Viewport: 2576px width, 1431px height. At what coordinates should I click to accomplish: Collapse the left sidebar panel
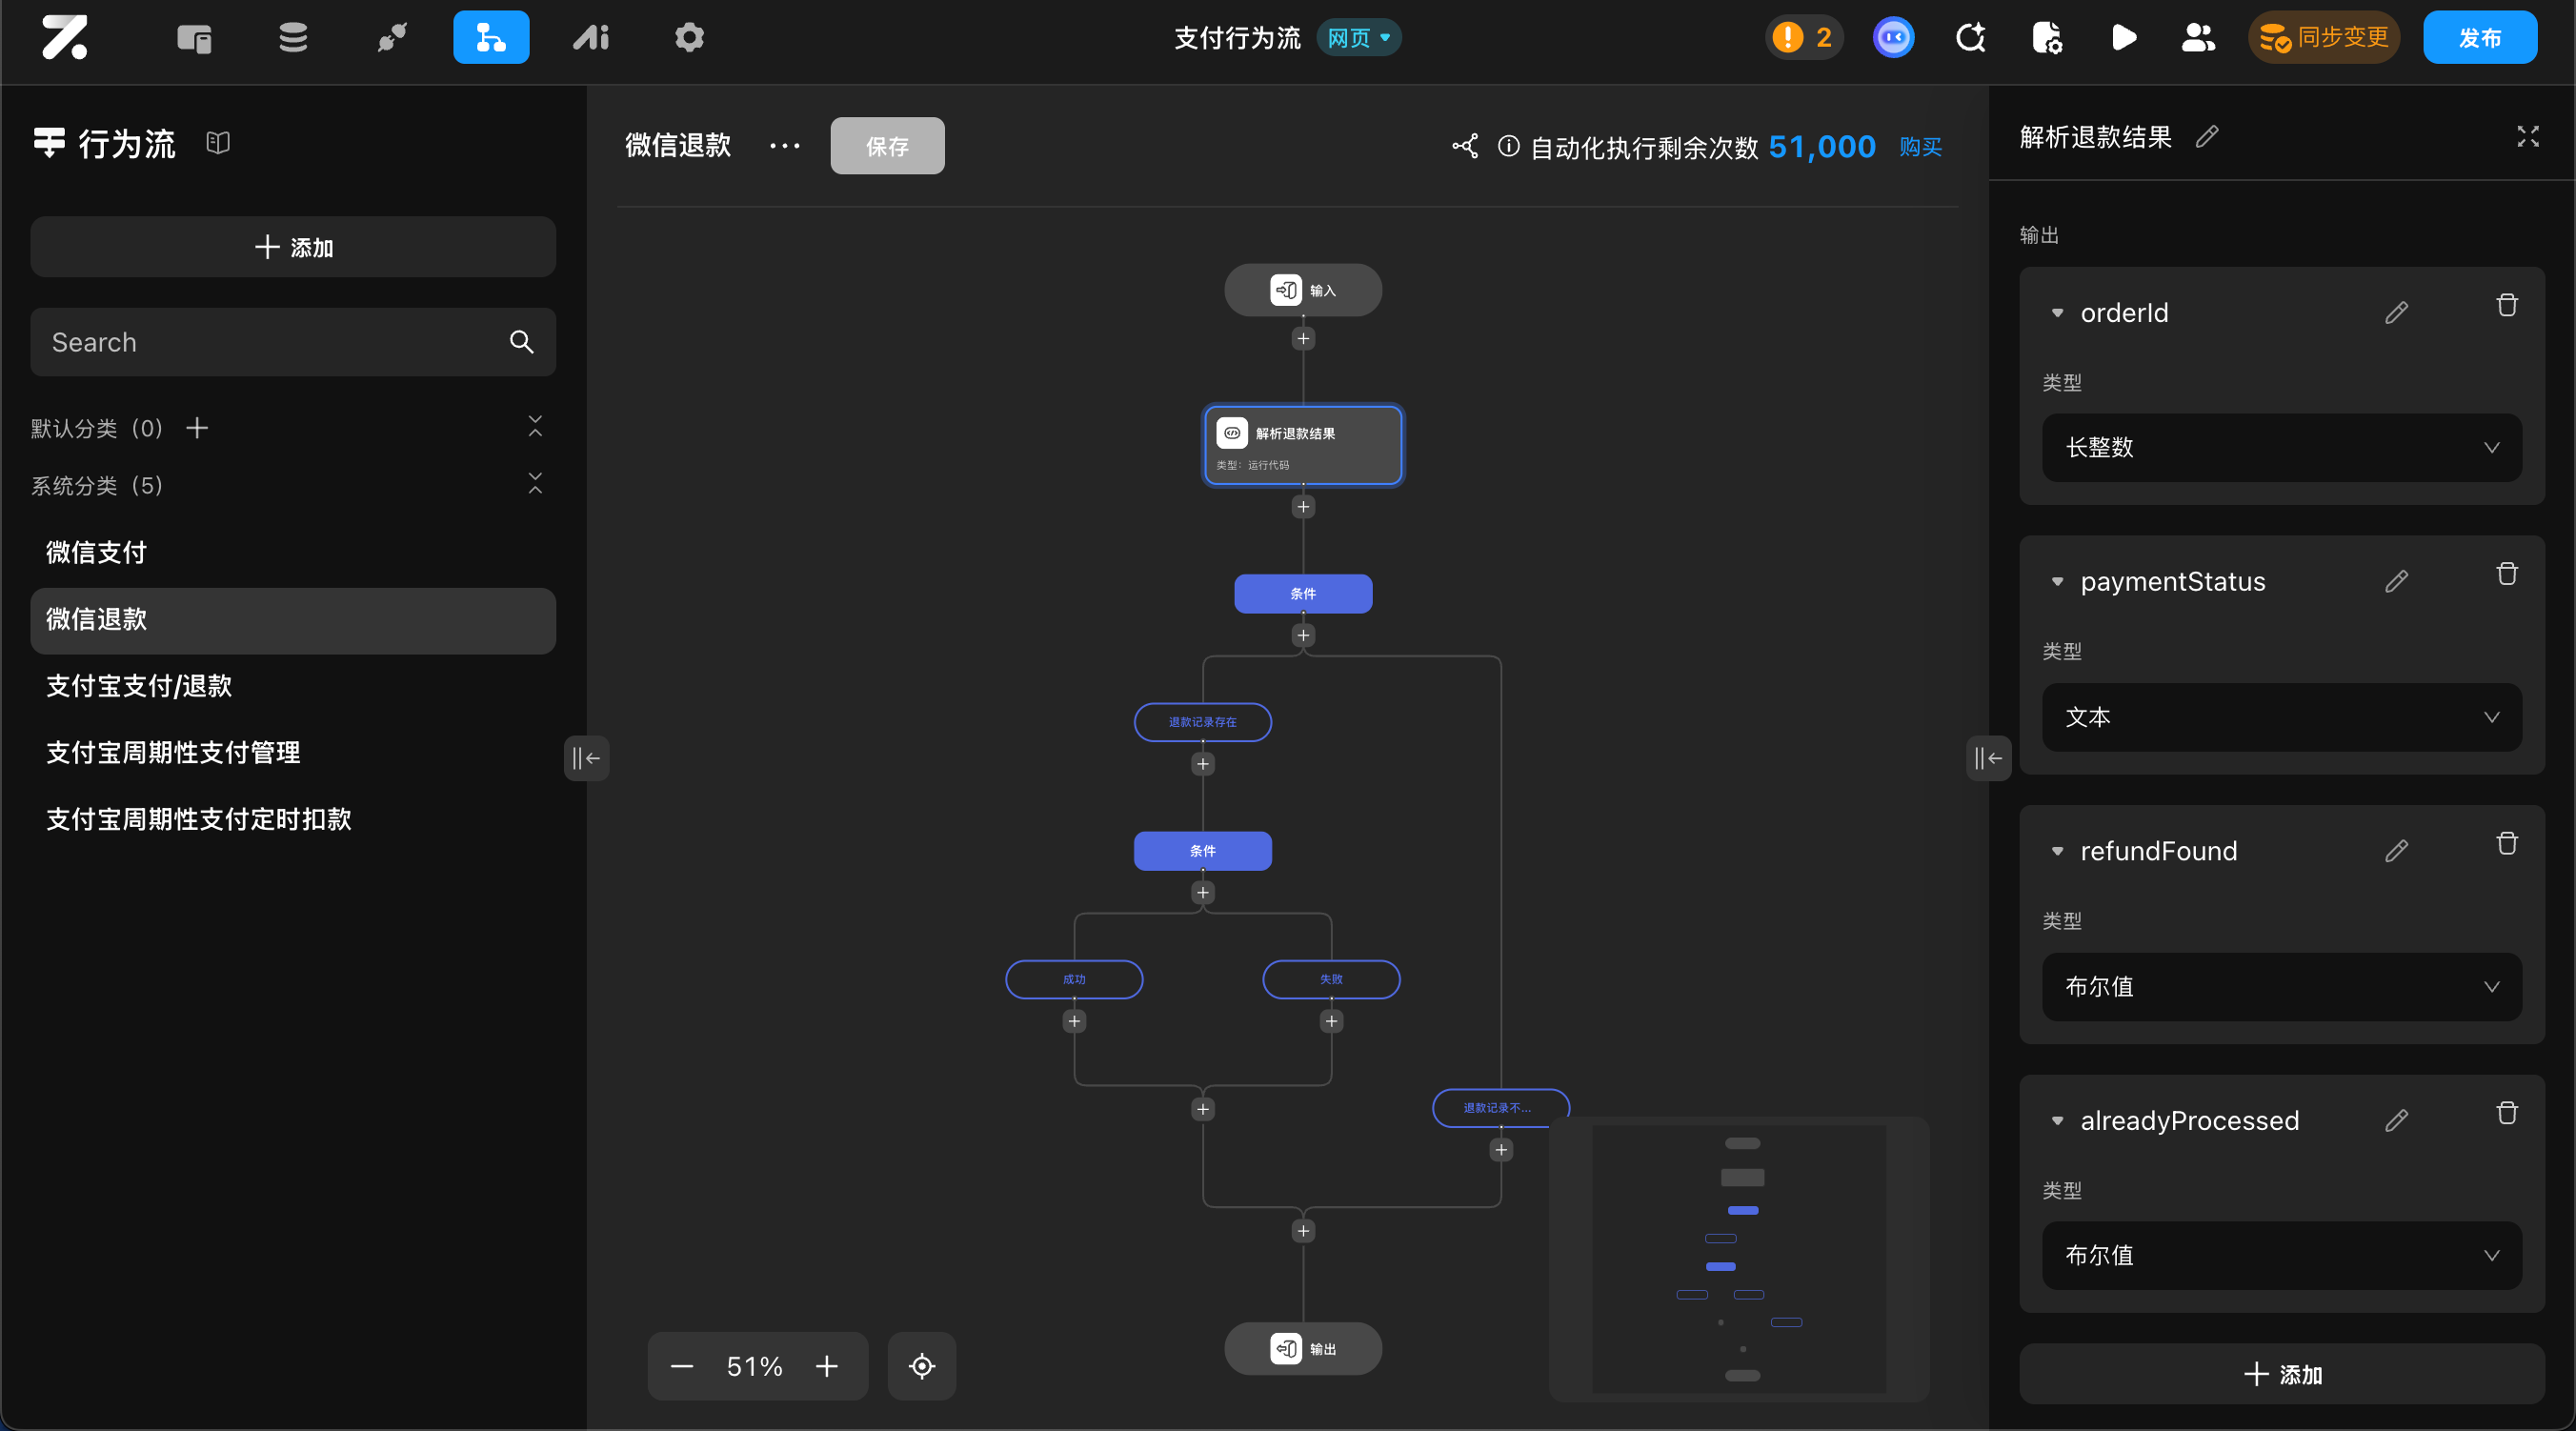tap(586, 758)
